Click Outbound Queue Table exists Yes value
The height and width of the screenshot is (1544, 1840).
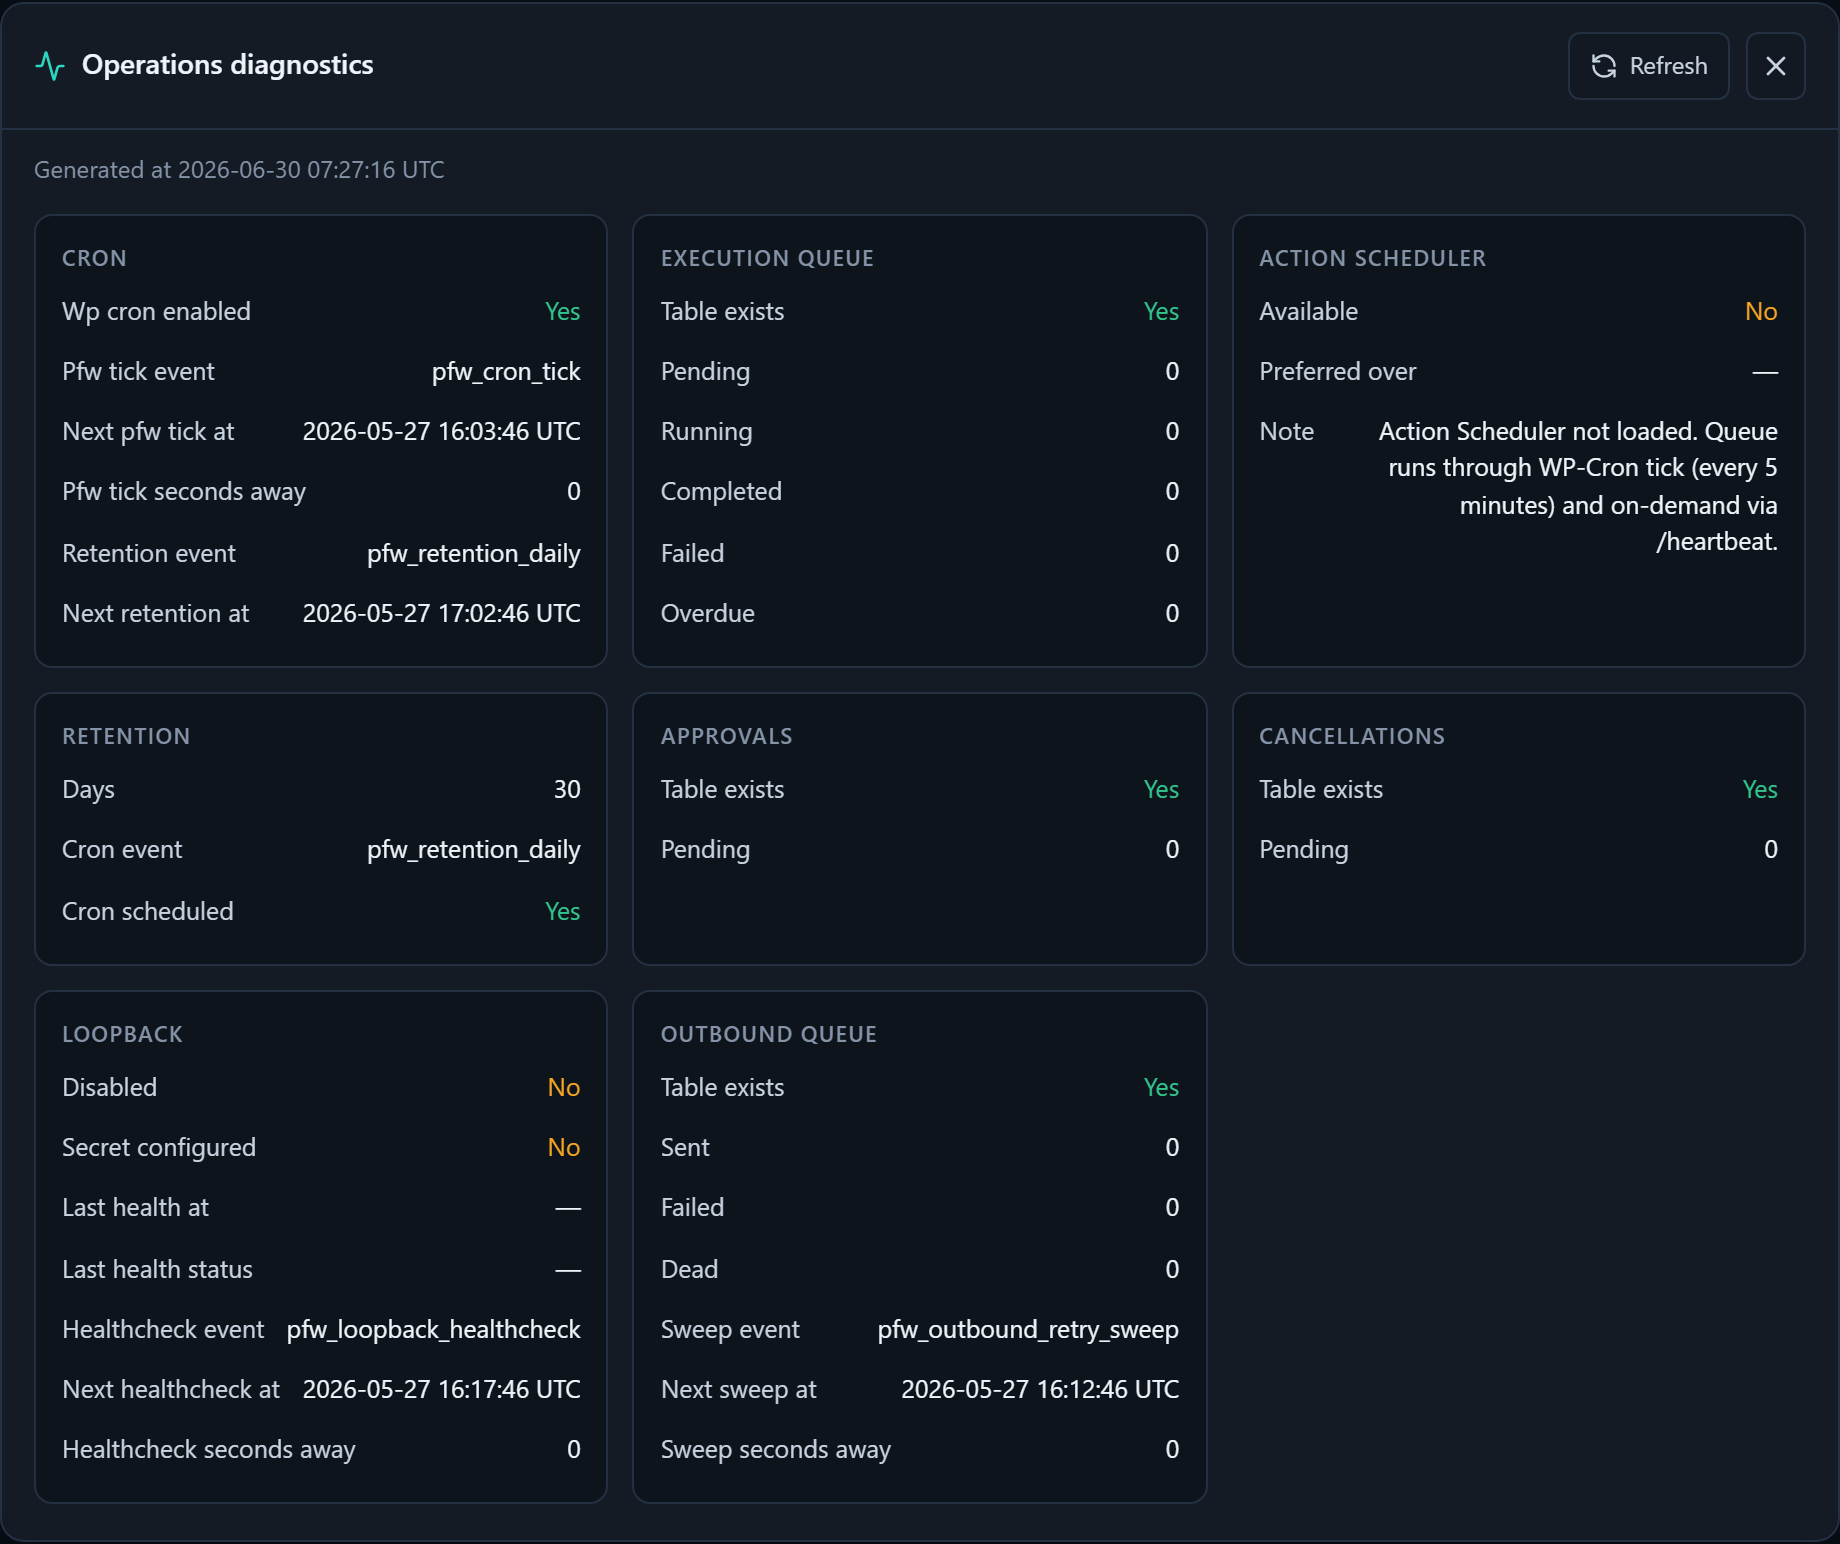(1161, 1088)
